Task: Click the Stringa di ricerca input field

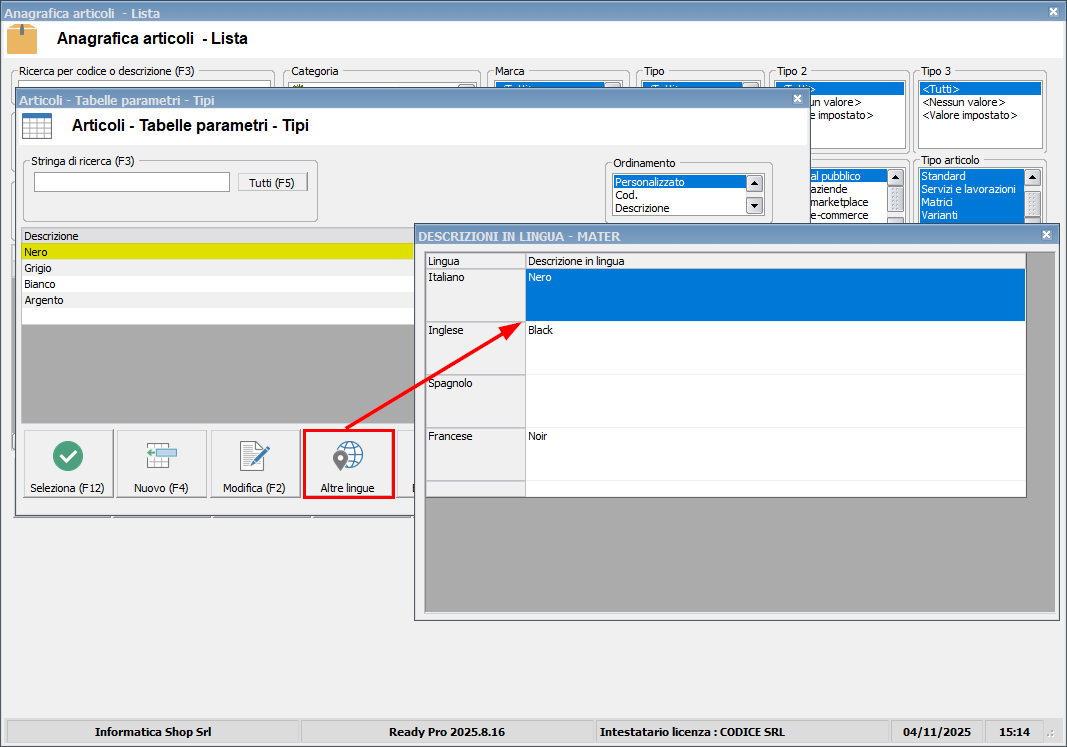Action: click(131, 182)
